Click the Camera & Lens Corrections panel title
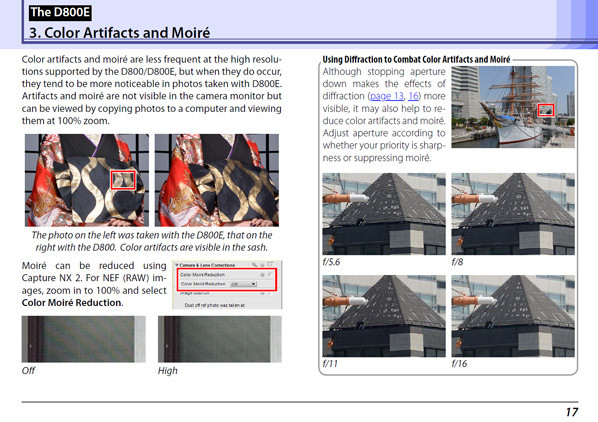 (x=207, y=265)
